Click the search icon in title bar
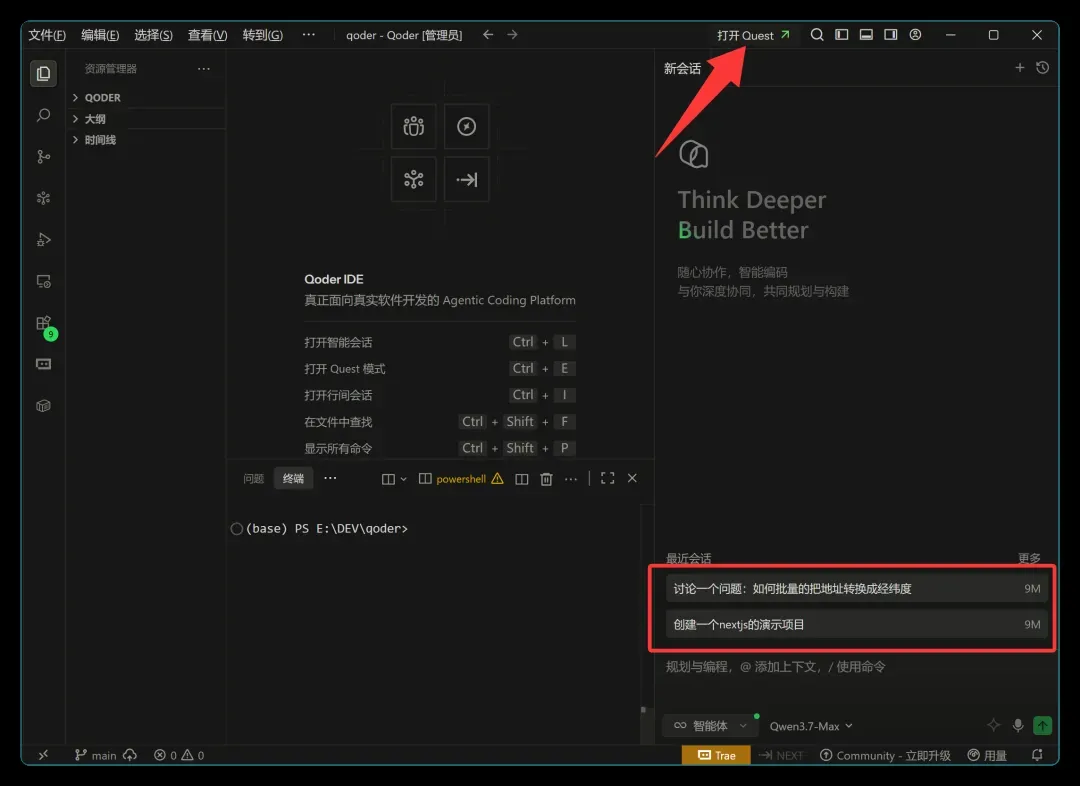 pyautogui.click(x=817, y=34)
